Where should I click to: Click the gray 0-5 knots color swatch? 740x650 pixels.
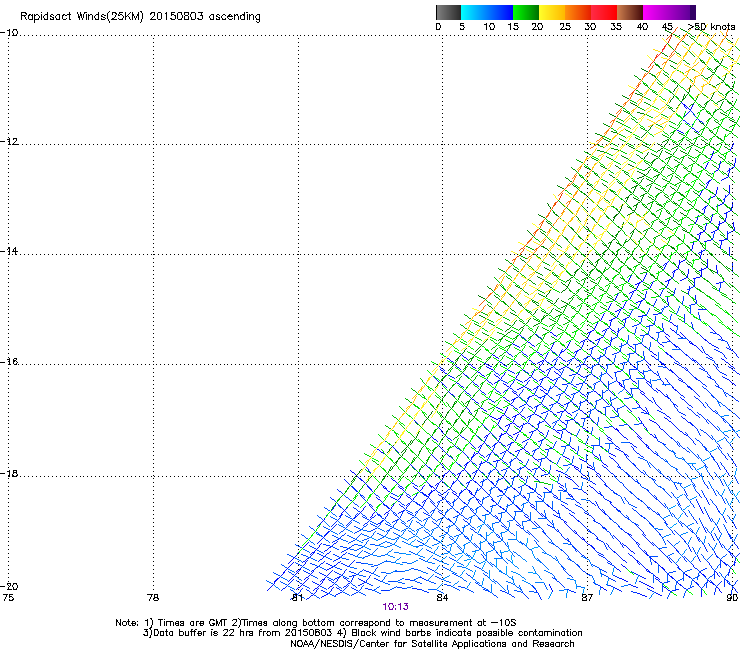(448, 12)
